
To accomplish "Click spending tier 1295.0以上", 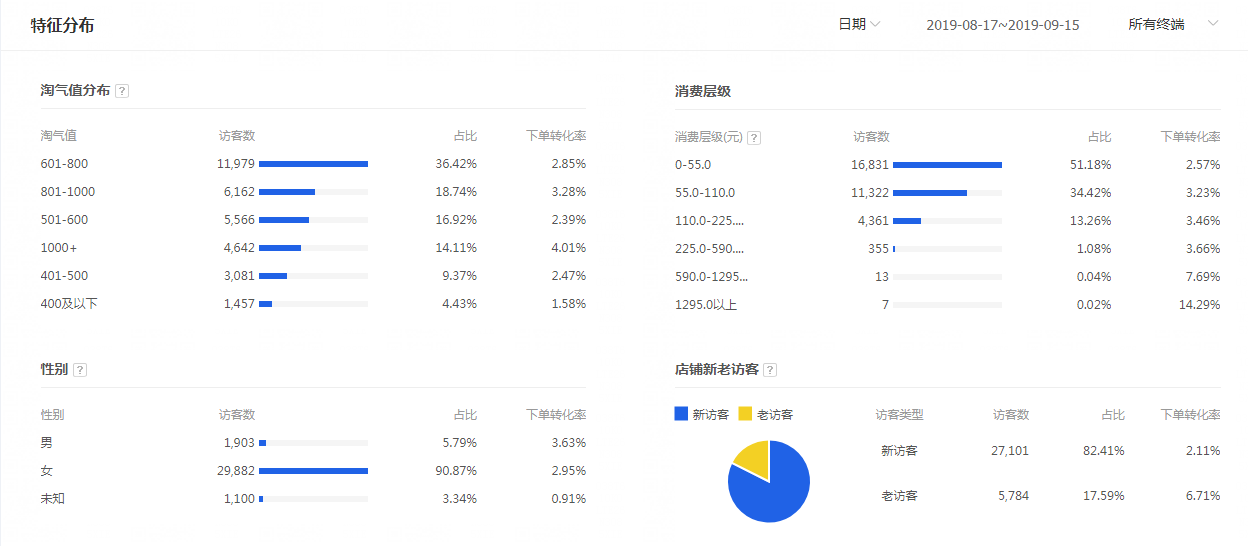I will click(x=706, y=305).
